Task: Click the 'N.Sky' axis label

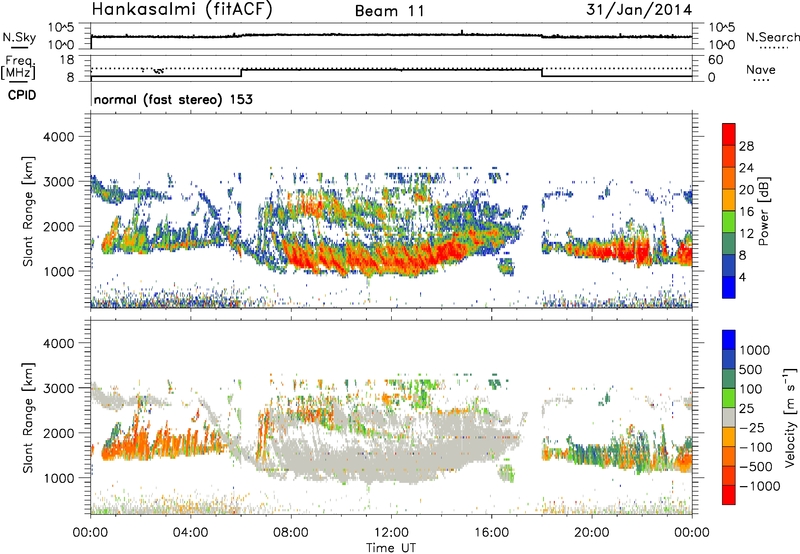Action: tap(19, 37)
